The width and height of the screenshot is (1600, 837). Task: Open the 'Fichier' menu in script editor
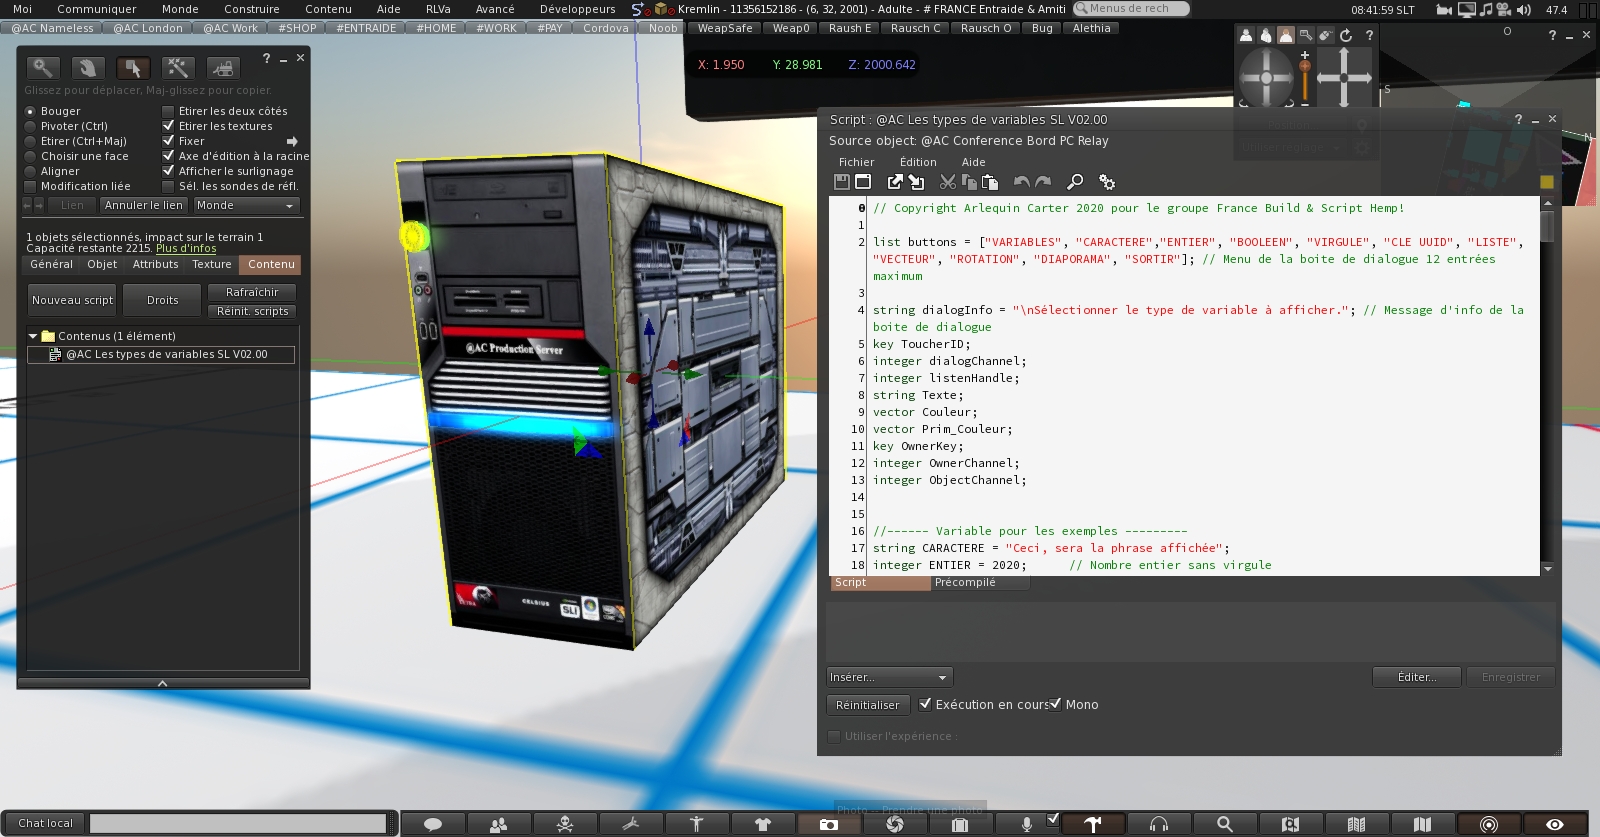click(x=856, y=162)
